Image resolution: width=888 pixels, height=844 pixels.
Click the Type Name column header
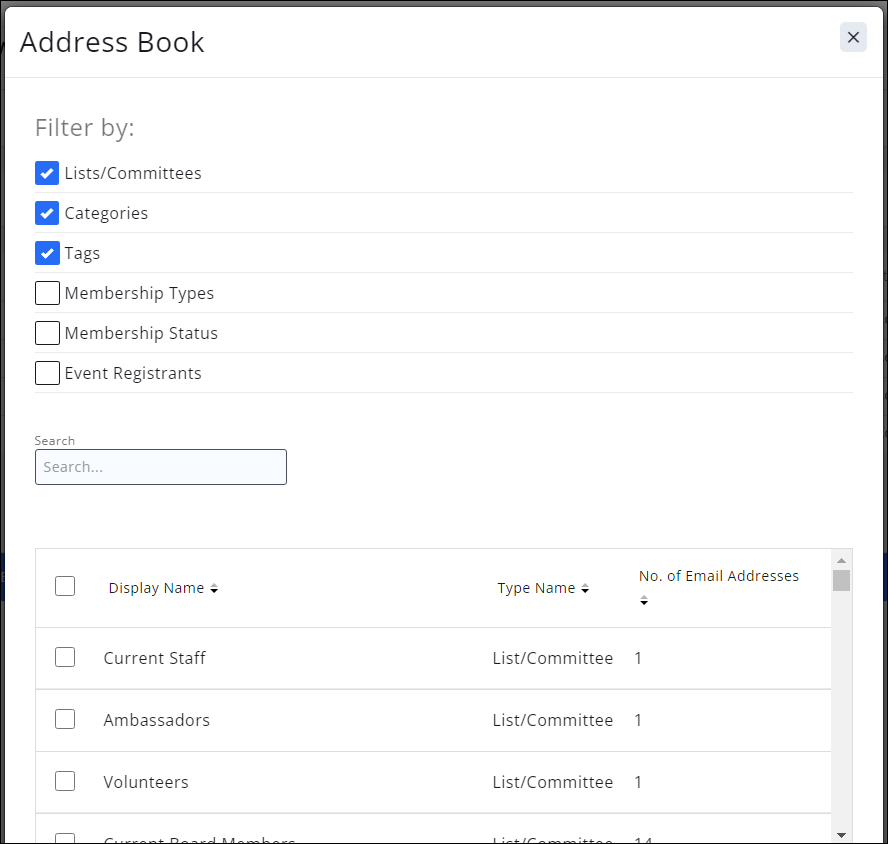[x=536, y=588]
